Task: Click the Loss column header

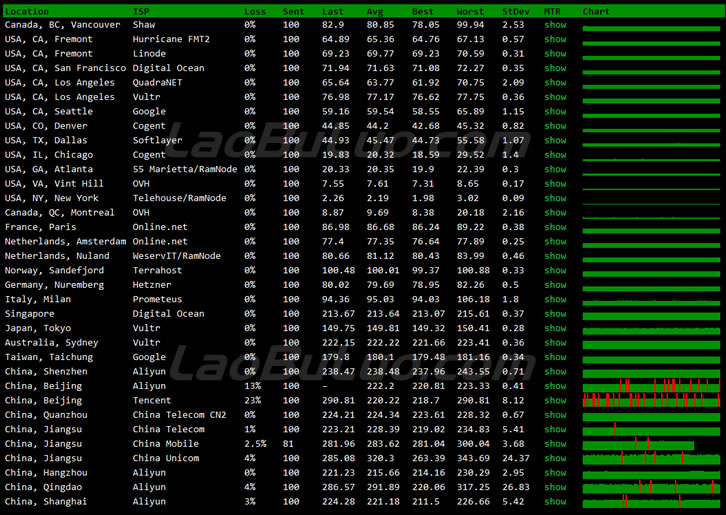Action: (255, 12)
